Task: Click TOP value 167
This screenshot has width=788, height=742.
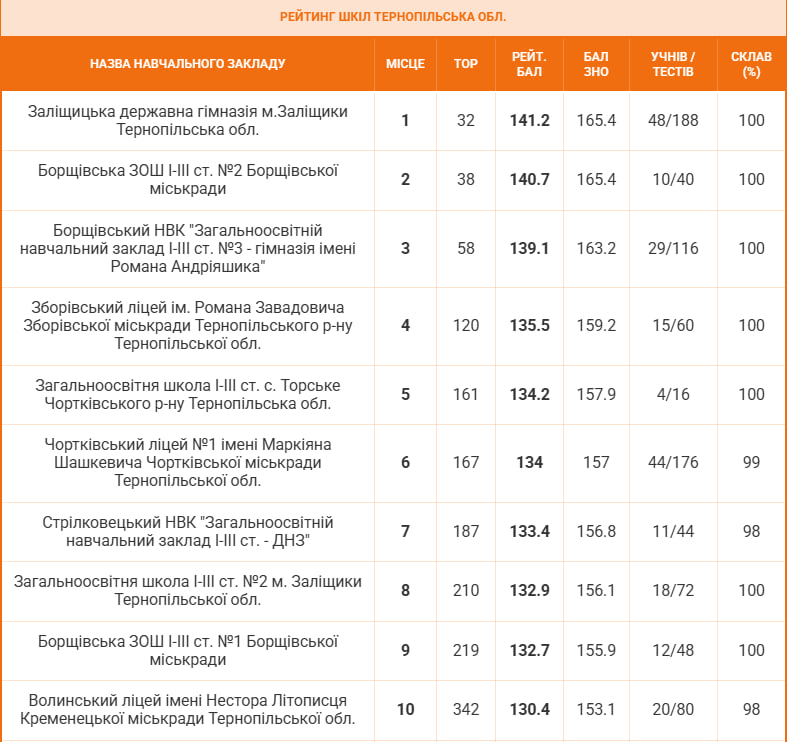Action: click(x=465, y=462)
